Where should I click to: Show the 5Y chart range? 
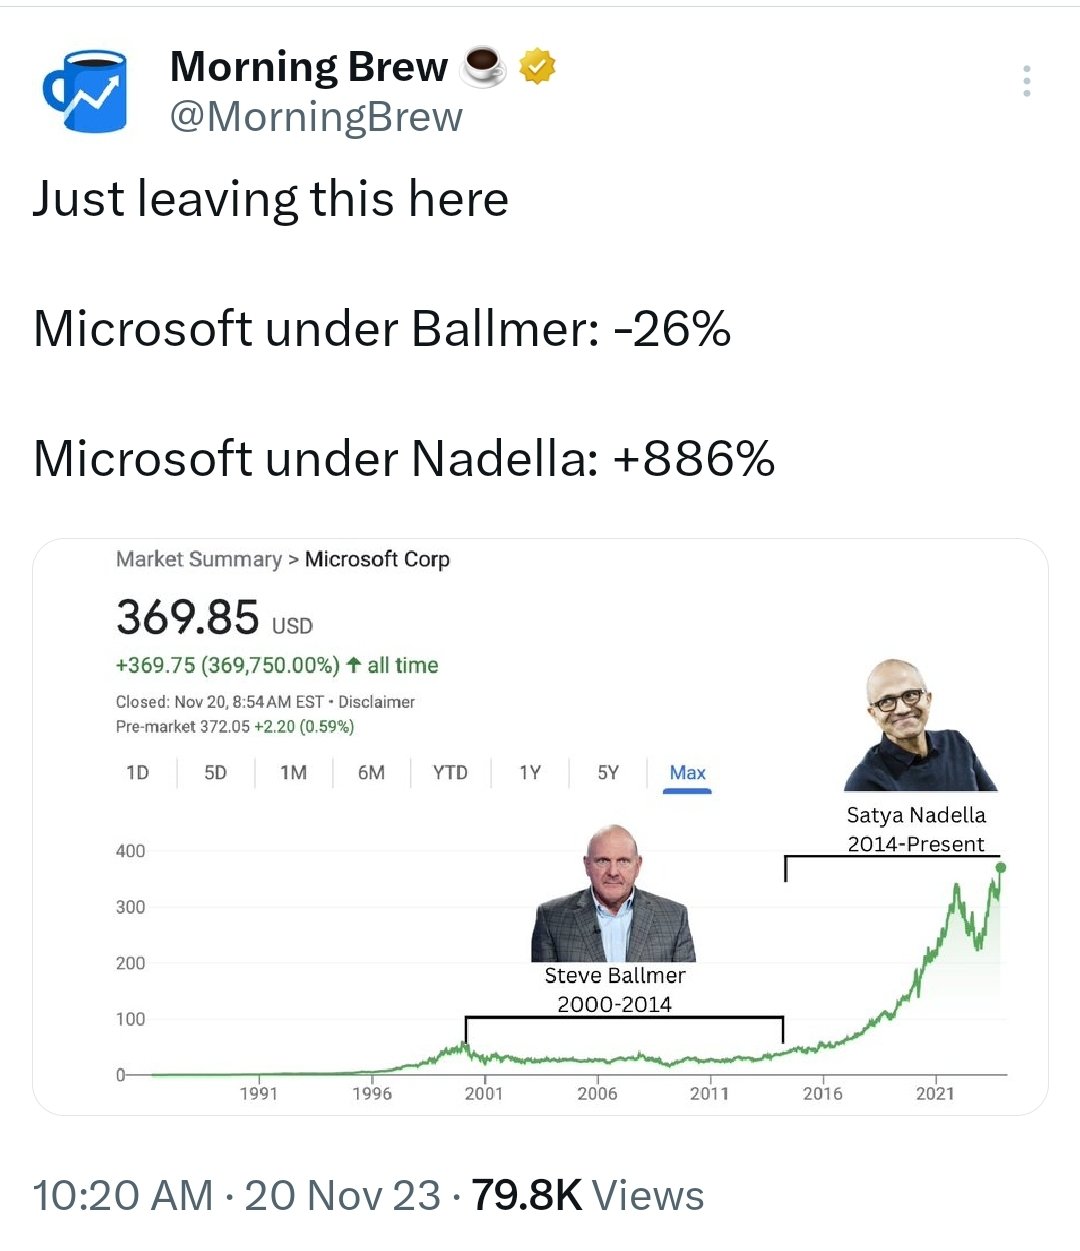(608, 773)
